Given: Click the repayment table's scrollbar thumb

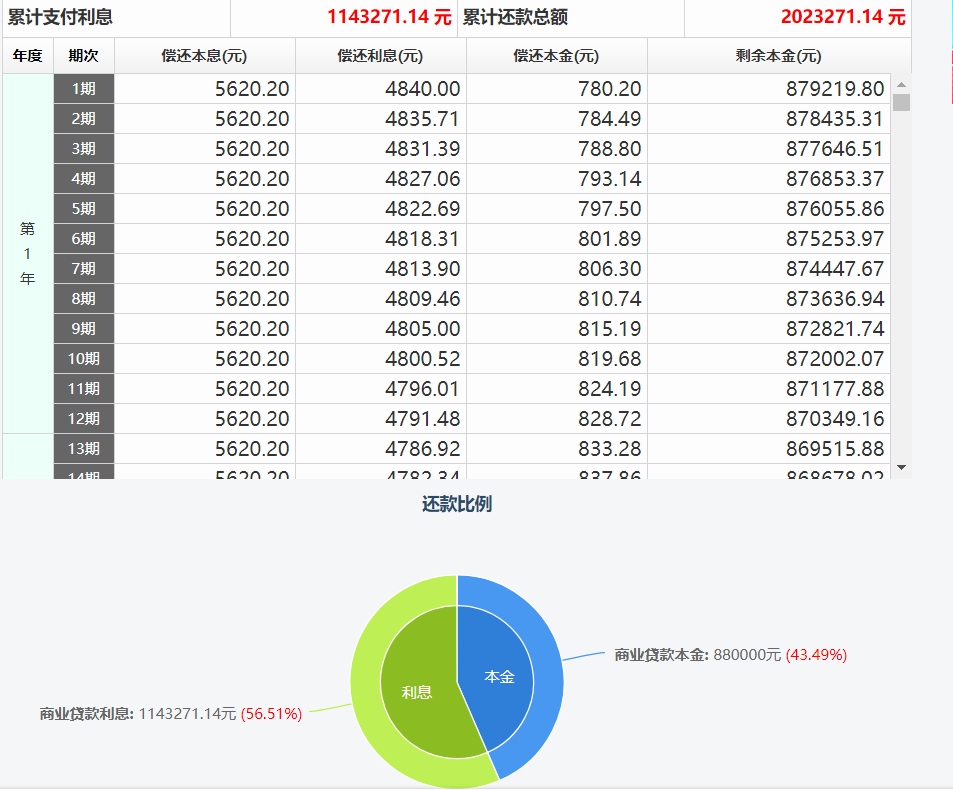Looking at the screenshot, I should tap(901, 103).
